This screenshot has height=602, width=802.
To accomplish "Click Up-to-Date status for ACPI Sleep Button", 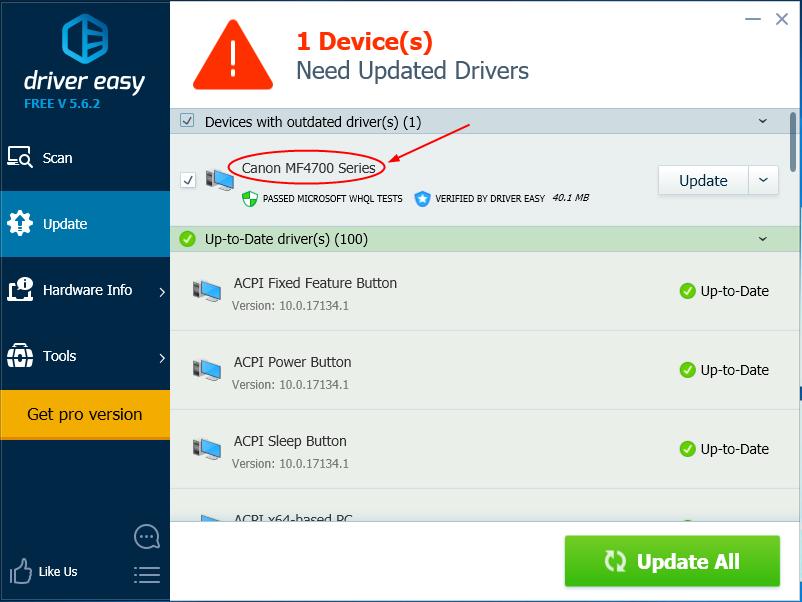I will pyautogui.click(x=734, y=449).
